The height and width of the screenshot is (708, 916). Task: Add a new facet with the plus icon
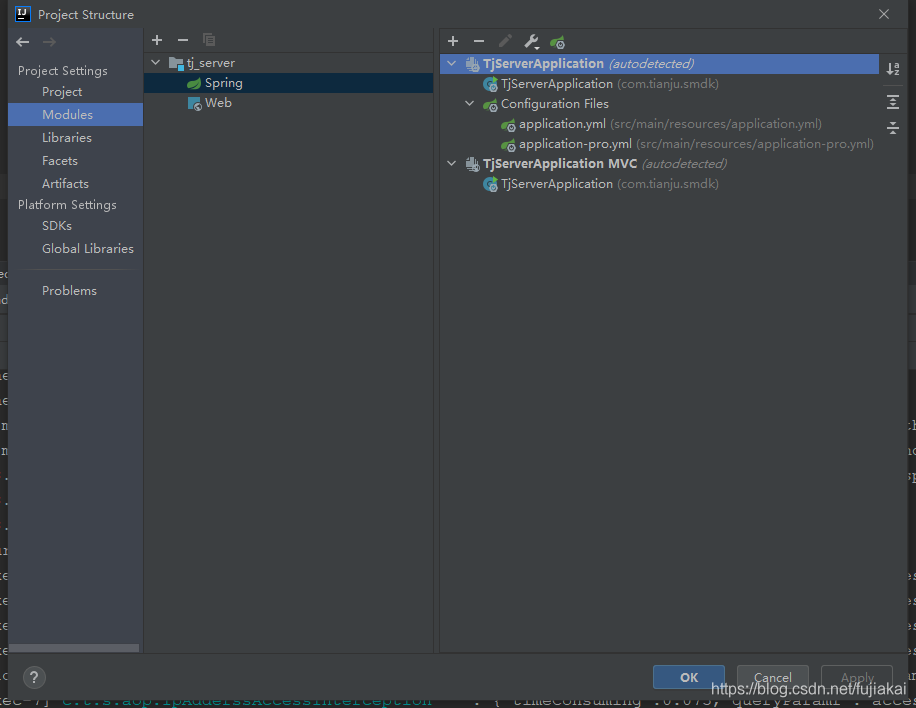(157, 40)
